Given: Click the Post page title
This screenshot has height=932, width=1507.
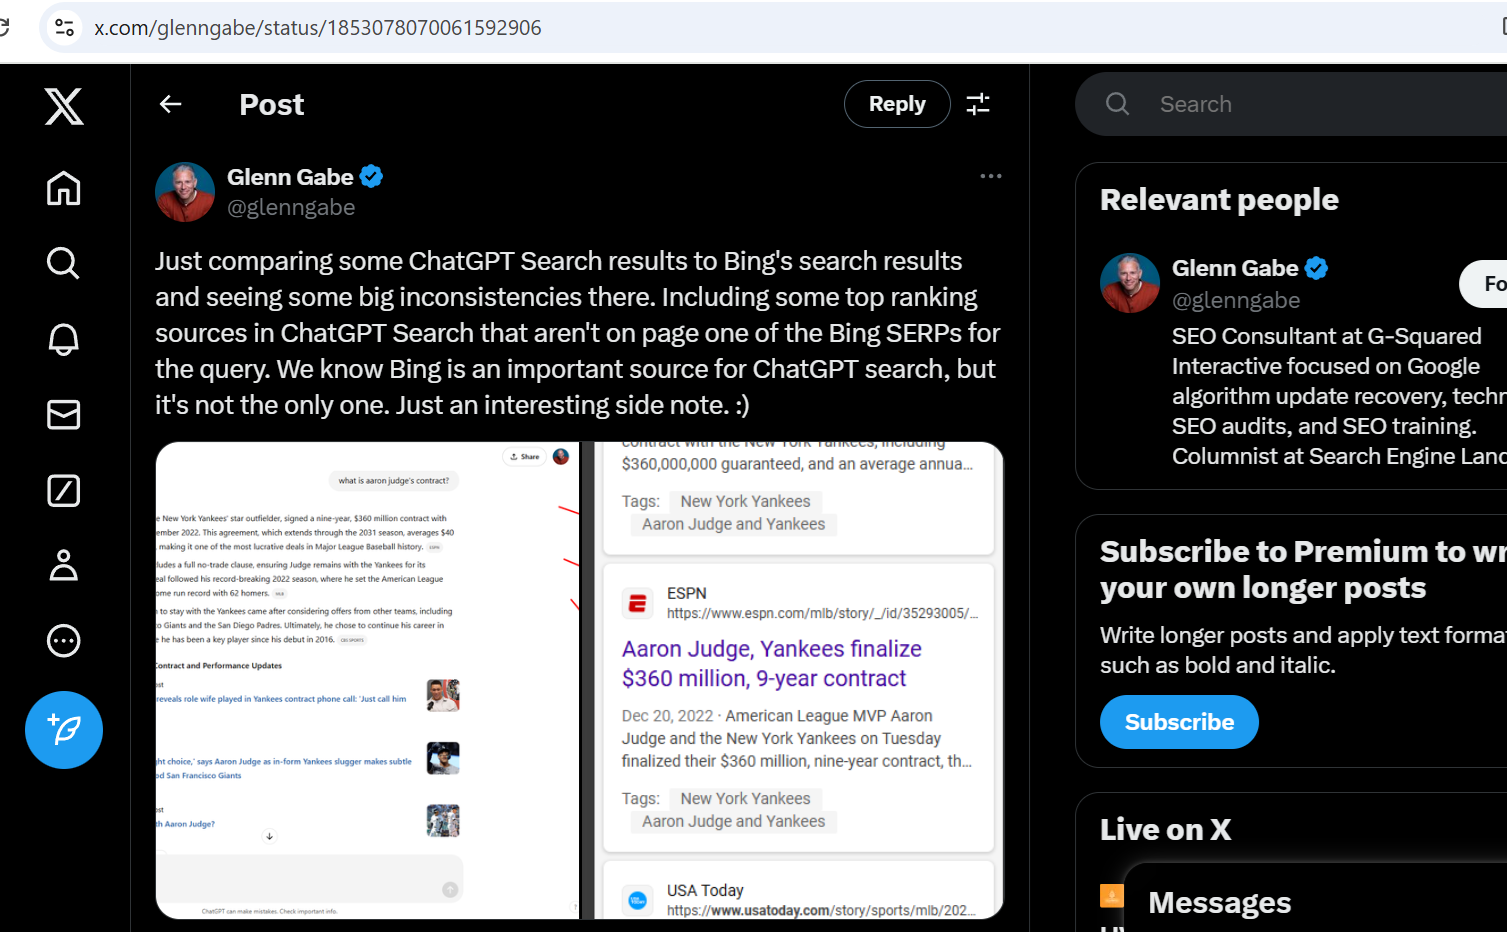Looking at the screenshot, I should click(x=272, y=104).
